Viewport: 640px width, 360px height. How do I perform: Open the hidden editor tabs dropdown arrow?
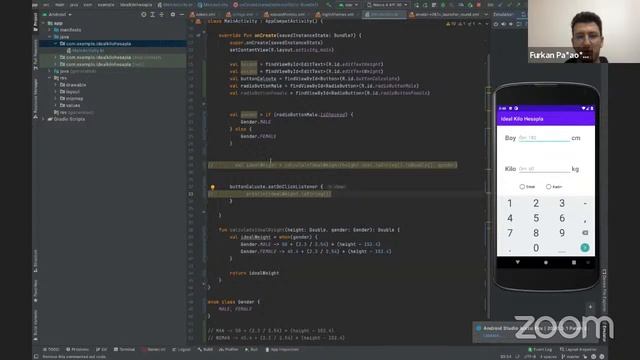tap(486, 14)
